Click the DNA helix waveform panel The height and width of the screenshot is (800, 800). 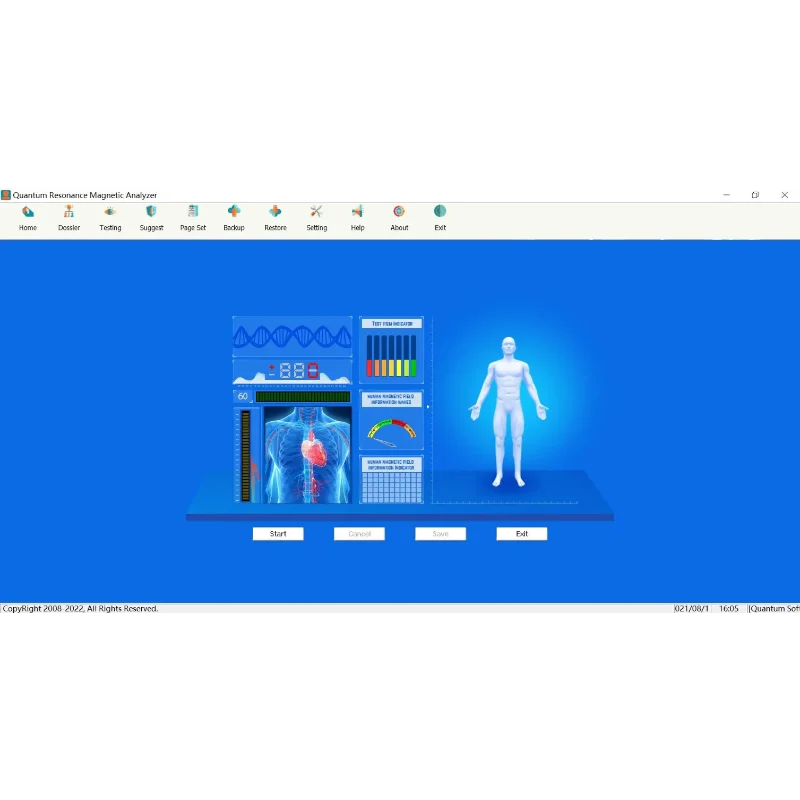pos(292,336)
